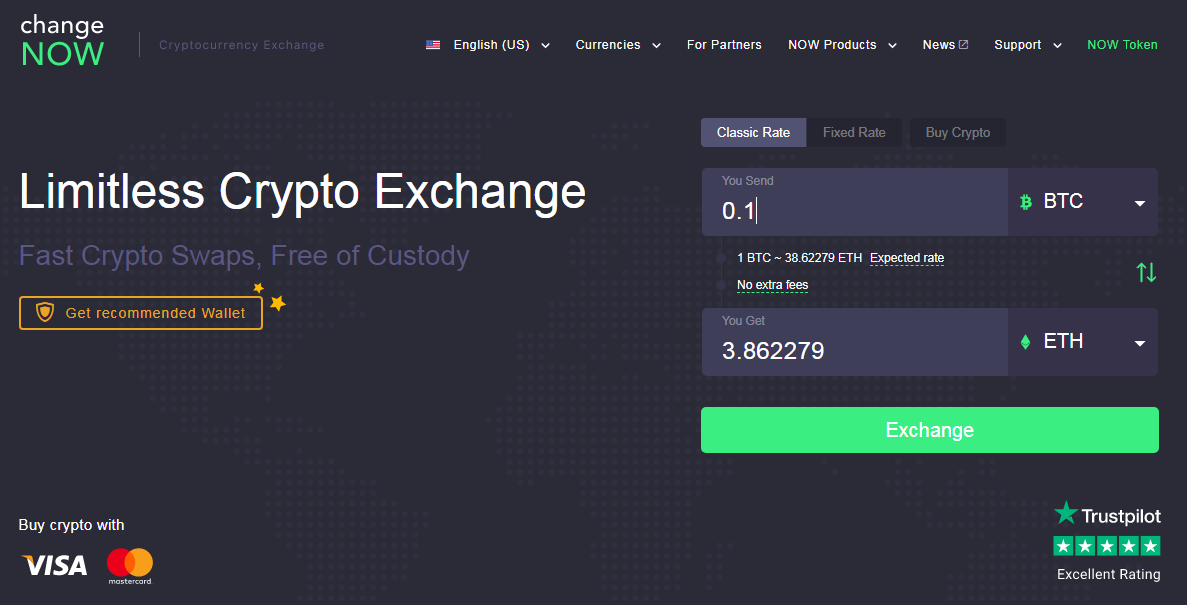Click the green Exchange button

tap(930, 430)
